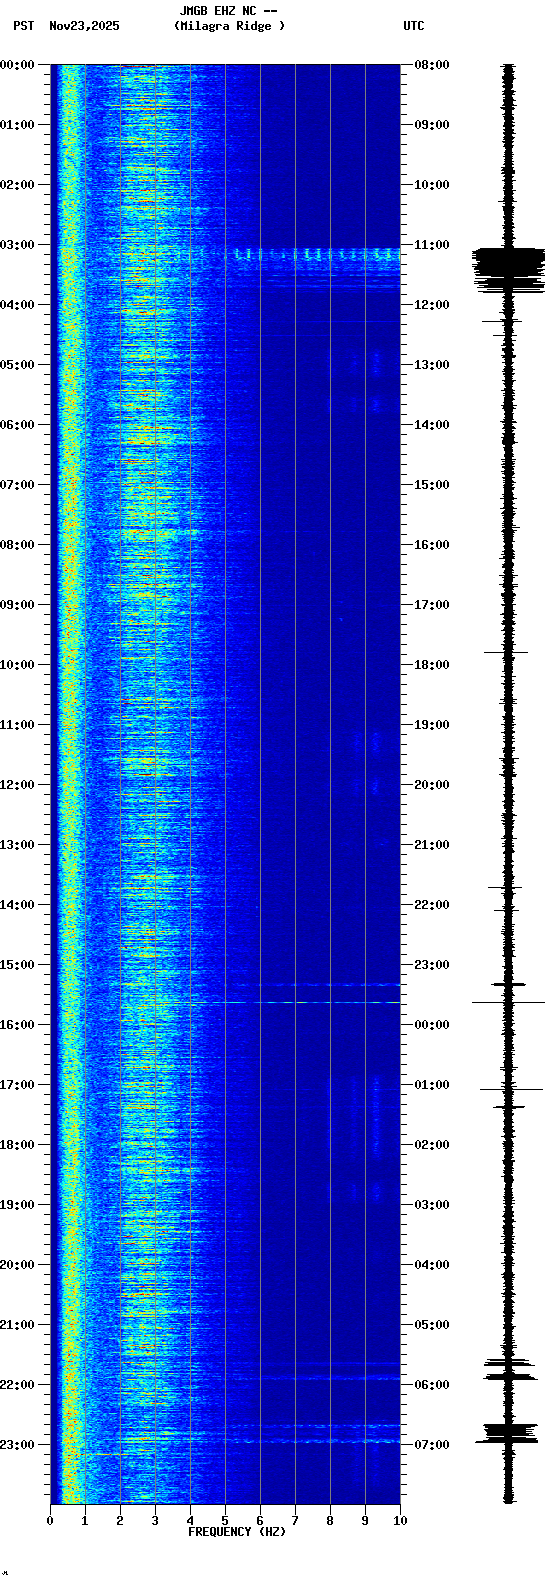Select the 02:00 label on PST axis
Screen dimensions: 552x1584
click(x=17, y=185)
